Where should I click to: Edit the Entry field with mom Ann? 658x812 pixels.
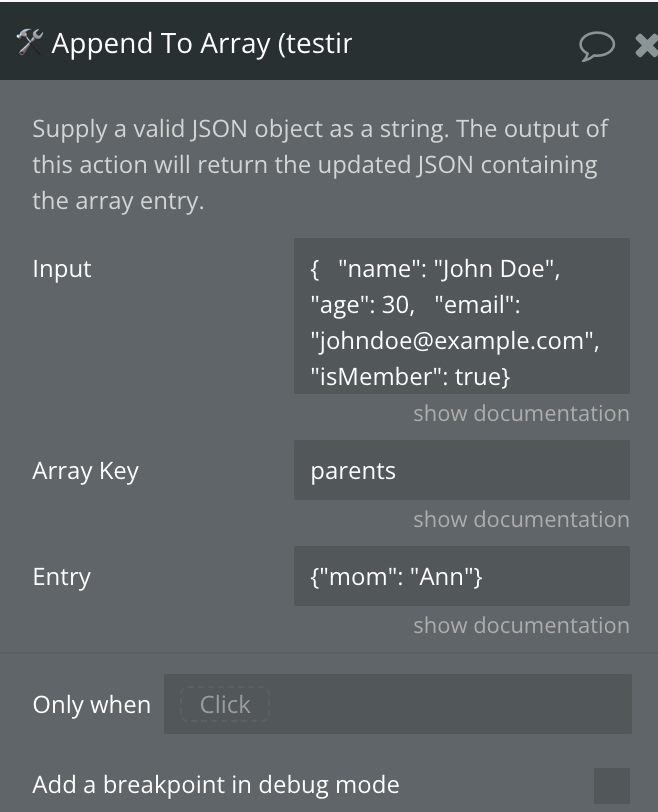pos(462,576)
